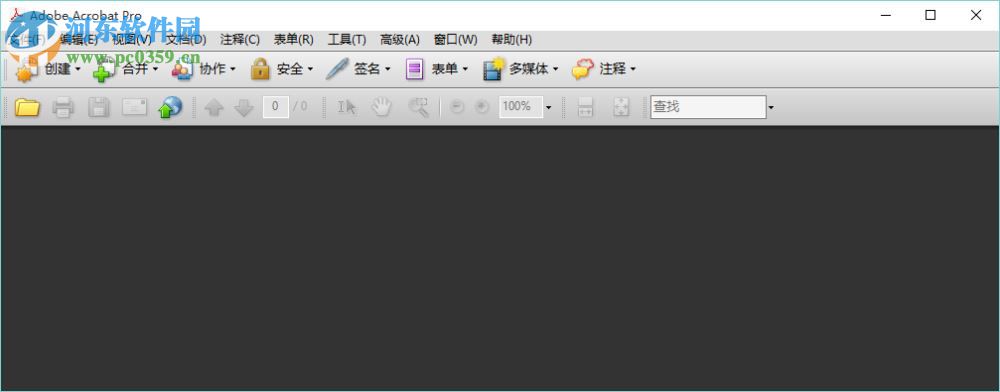Viewport: 1000px width, 392px height.
Task: Minimize the Adobe Acrobat Pro window
Action: (x=886, y=15)
